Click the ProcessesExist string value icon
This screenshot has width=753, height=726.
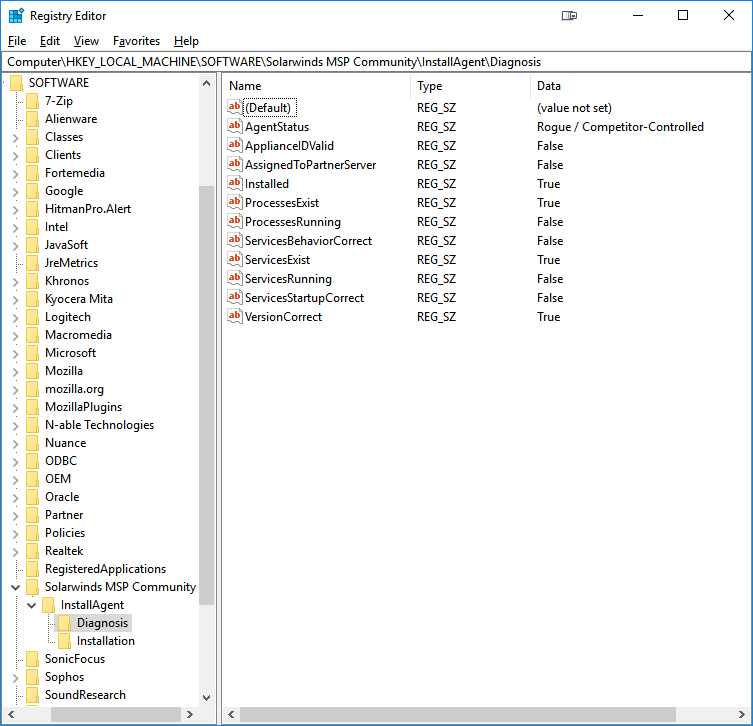pyautogui.click(x=234, y=202)
